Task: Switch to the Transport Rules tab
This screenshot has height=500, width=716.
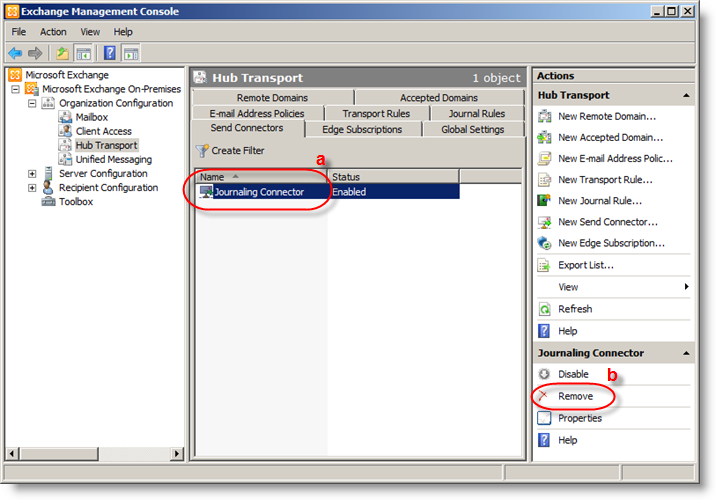Action: click(x=376, y=113)
